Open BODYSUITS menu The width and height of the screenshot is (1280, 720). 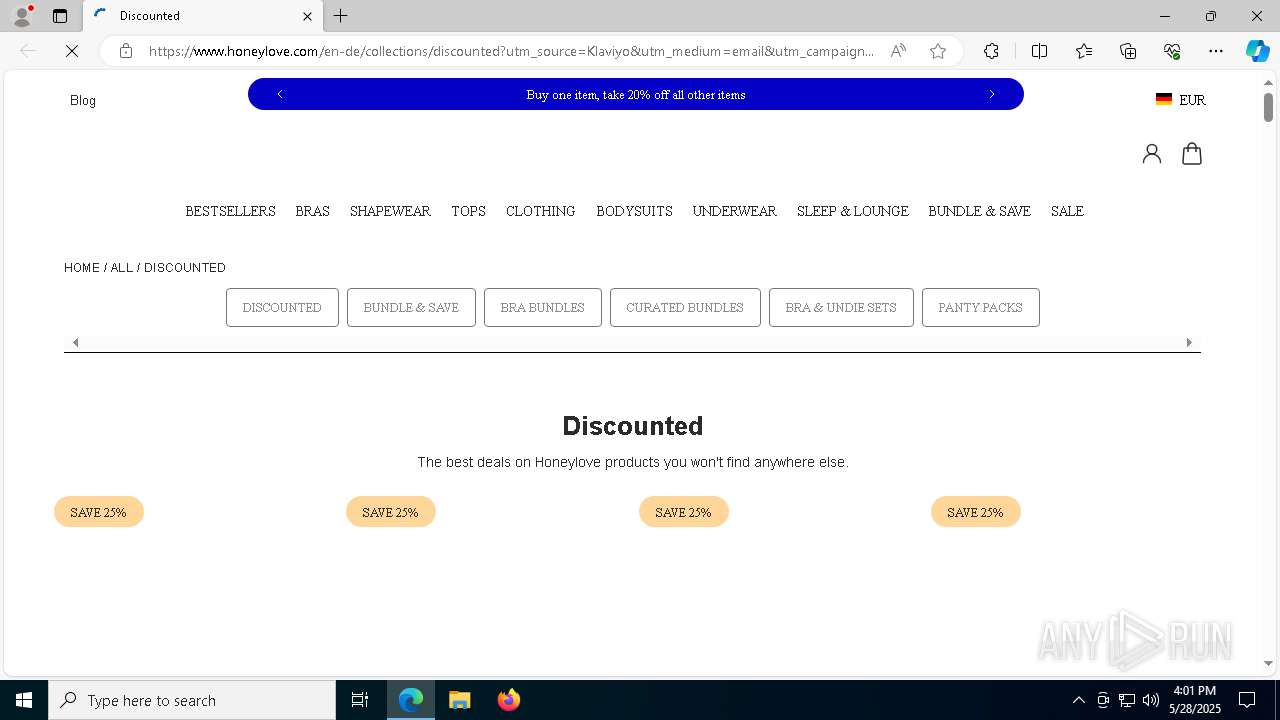634,211
